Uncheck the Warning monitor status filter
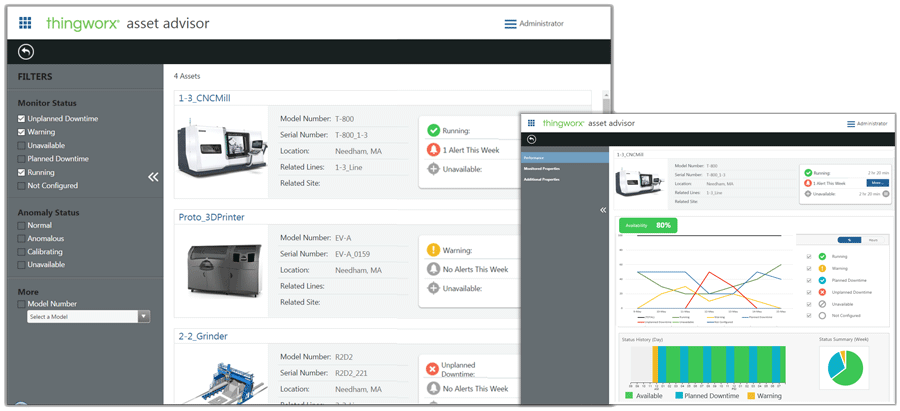 click(x=21, y=132)
